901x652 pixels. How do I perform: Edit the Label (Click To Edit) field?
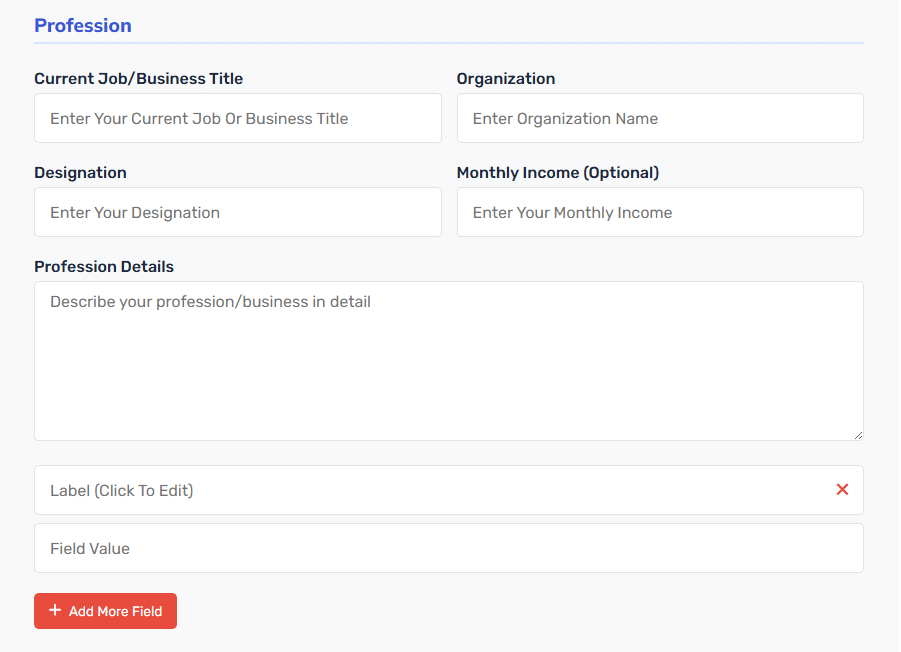[448, 490]
